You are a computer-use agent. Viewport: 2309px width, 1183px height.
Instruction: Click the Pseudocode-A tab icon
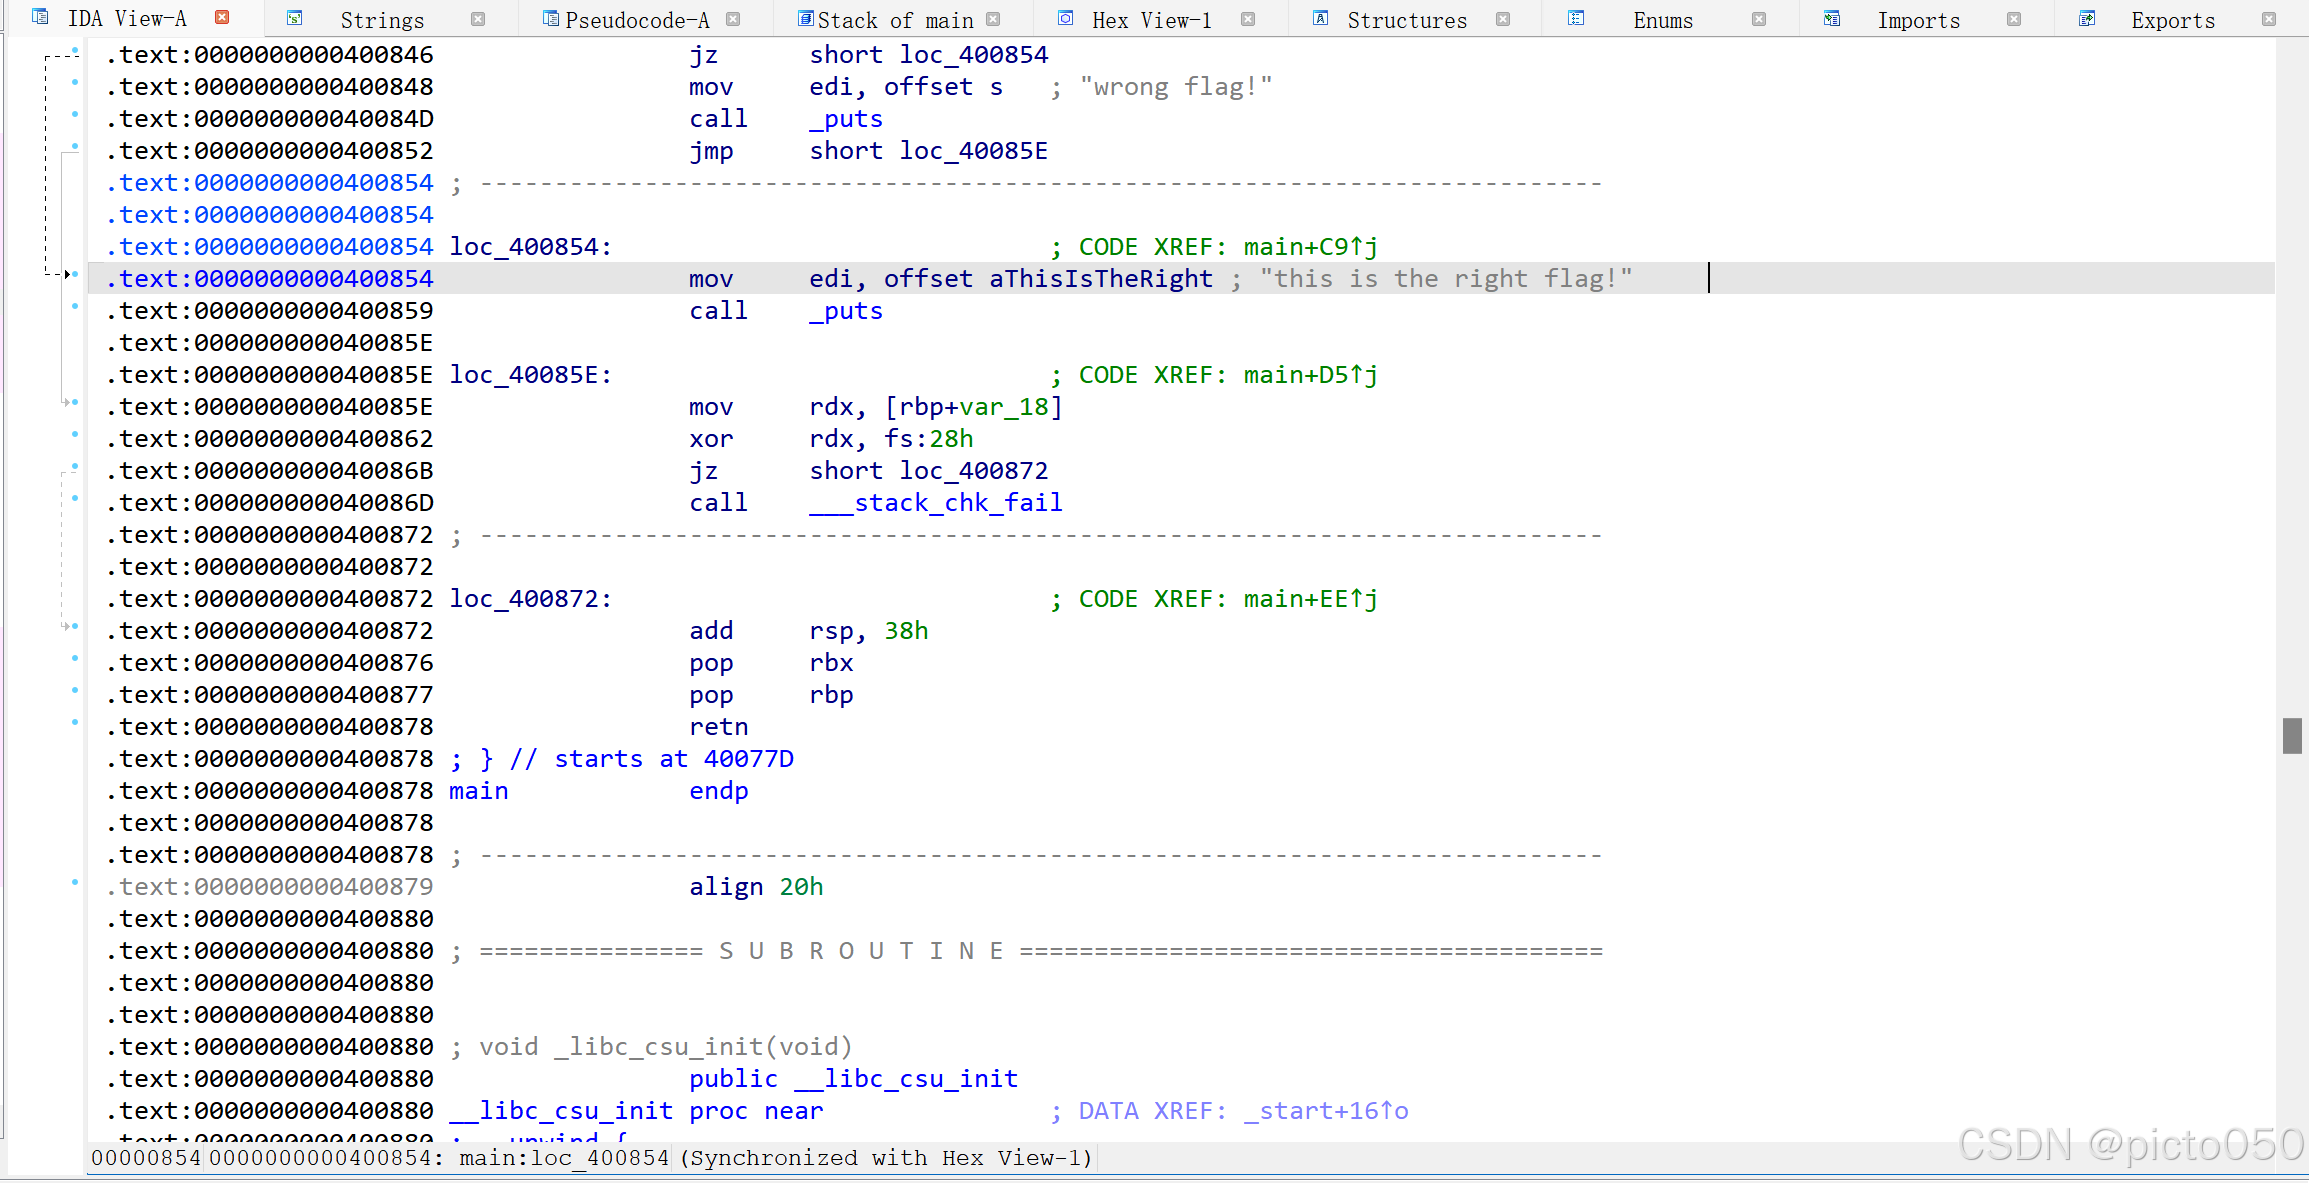[549, 18]
